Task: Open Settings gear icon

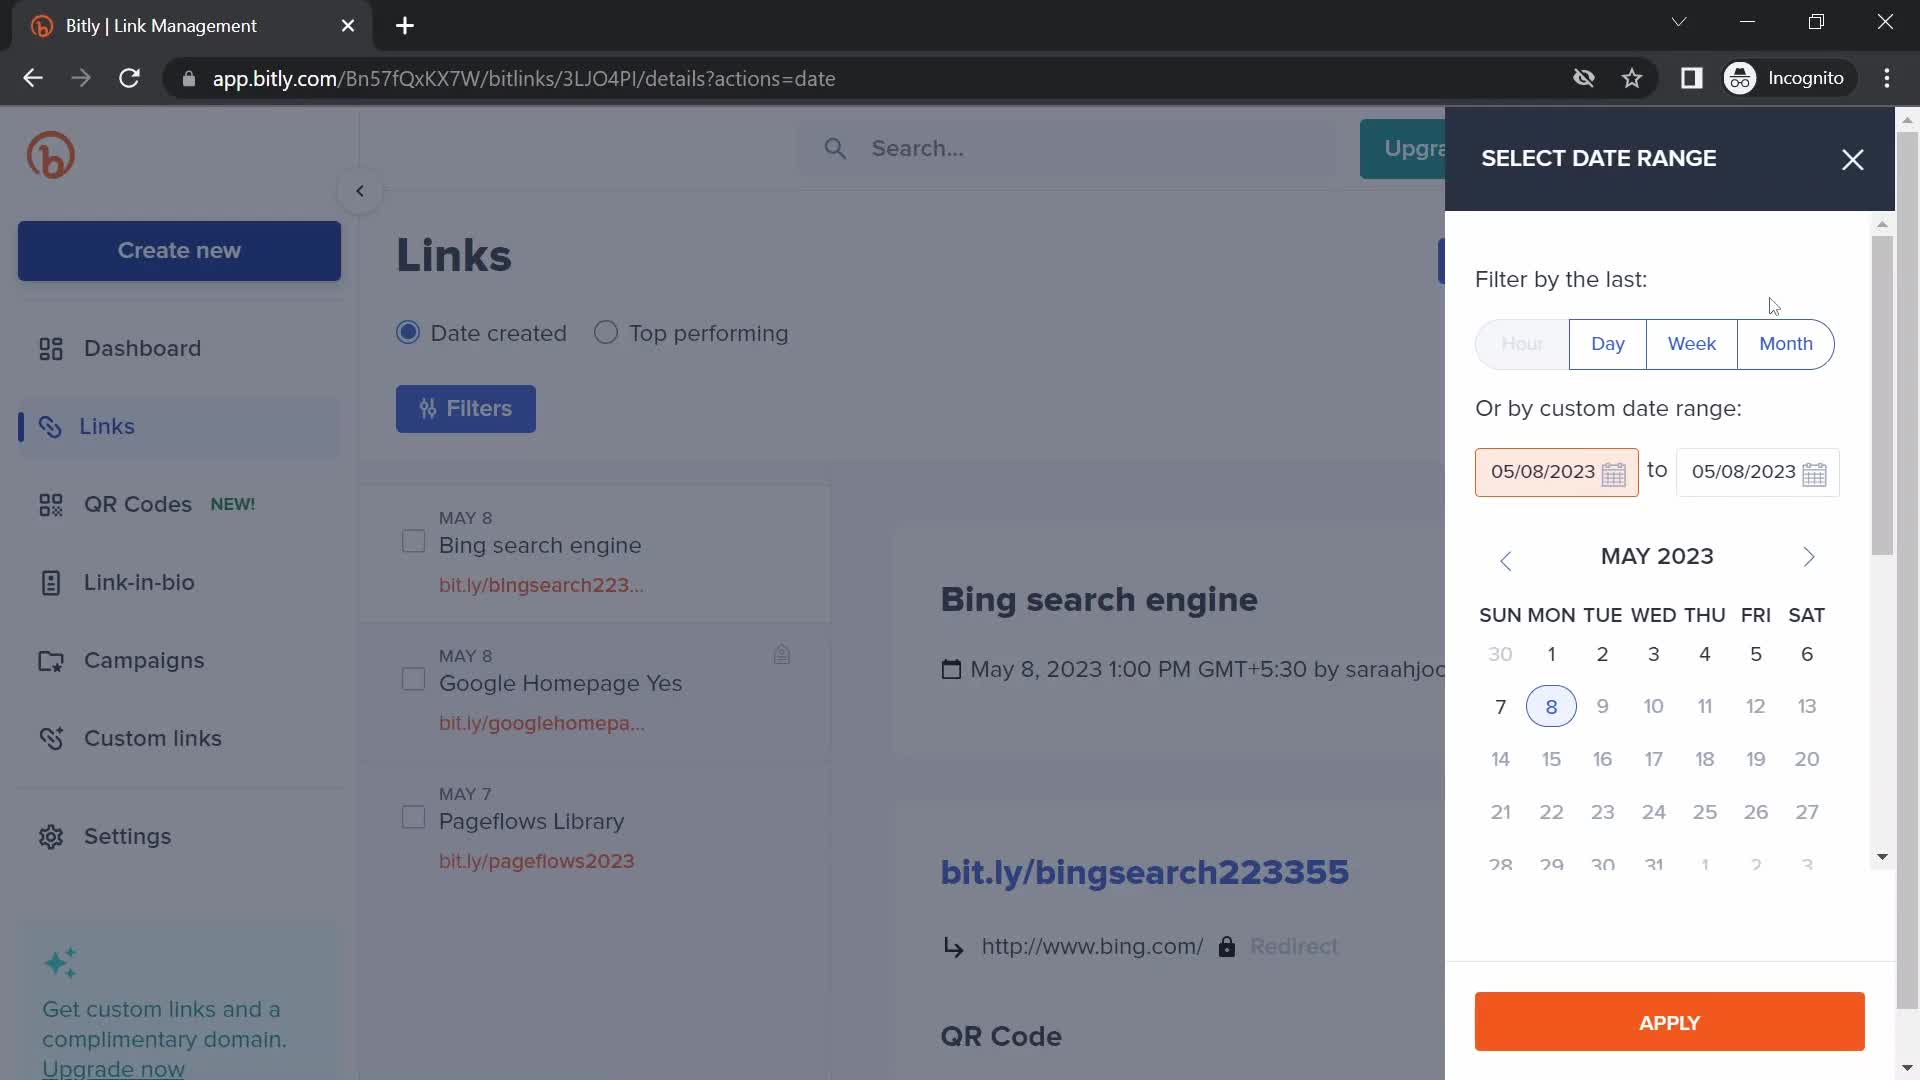Action: tap(50, 835)
